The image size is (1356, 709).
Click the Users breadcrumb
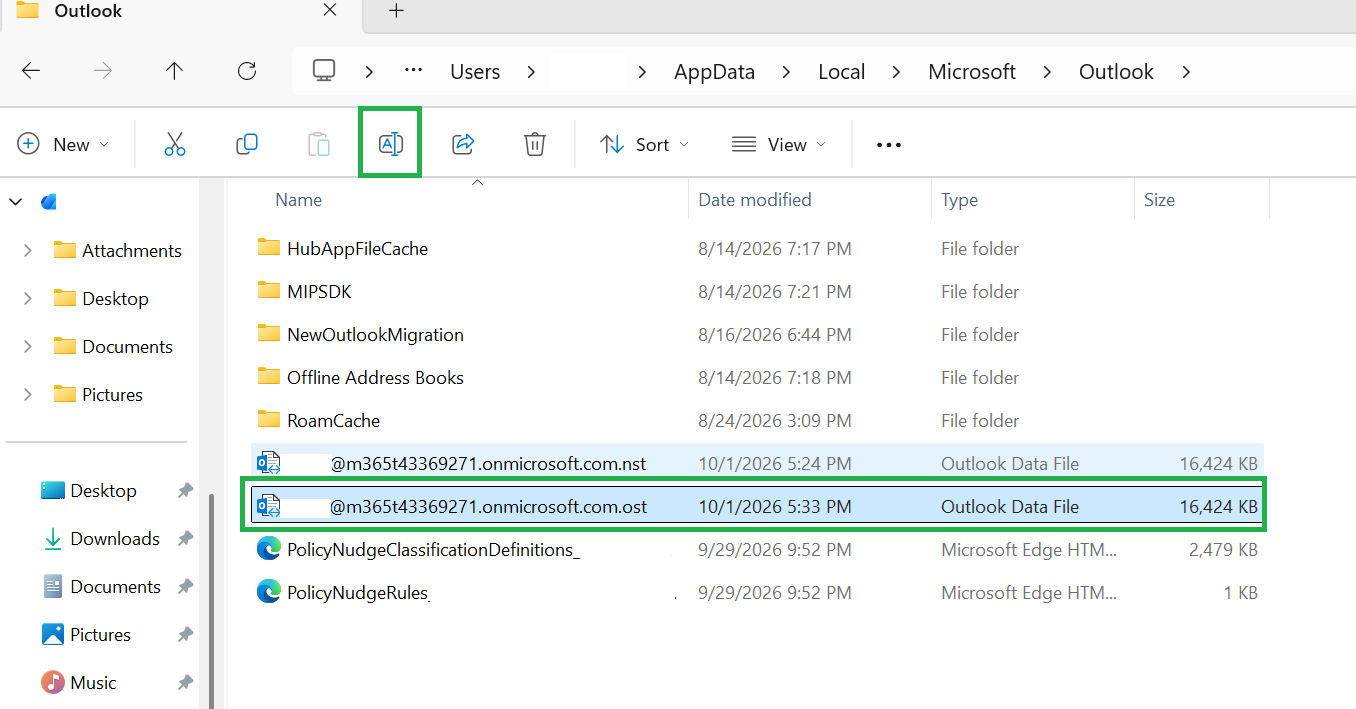tap(475, 72)
